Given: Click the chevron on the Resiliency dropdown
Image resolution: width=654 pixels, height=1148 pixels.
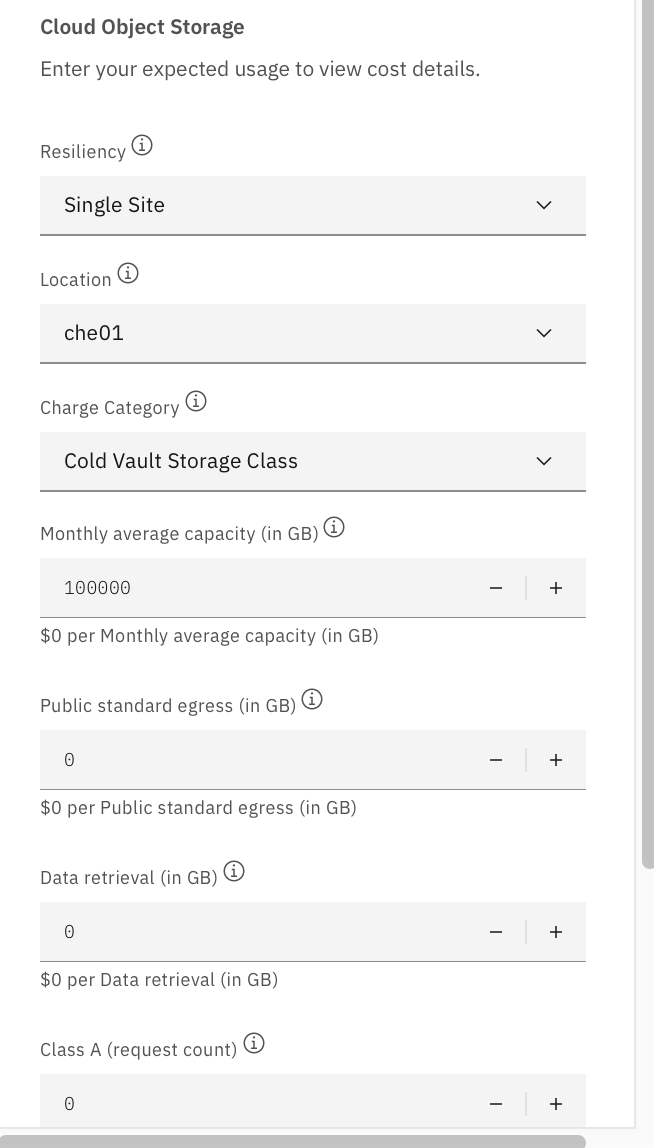Looking at the screenshot, I should (x=543, y=205).
